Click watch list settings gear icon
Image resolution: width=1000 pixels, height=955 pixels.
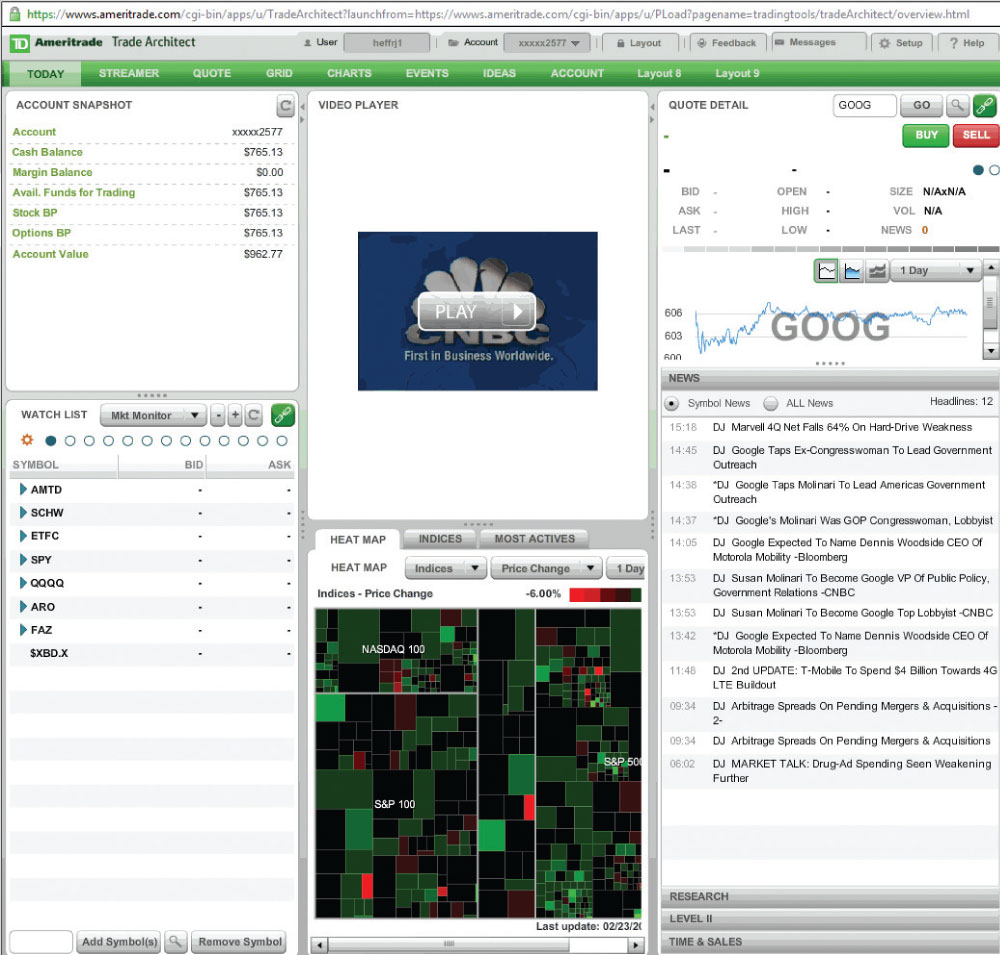(27, 440)
